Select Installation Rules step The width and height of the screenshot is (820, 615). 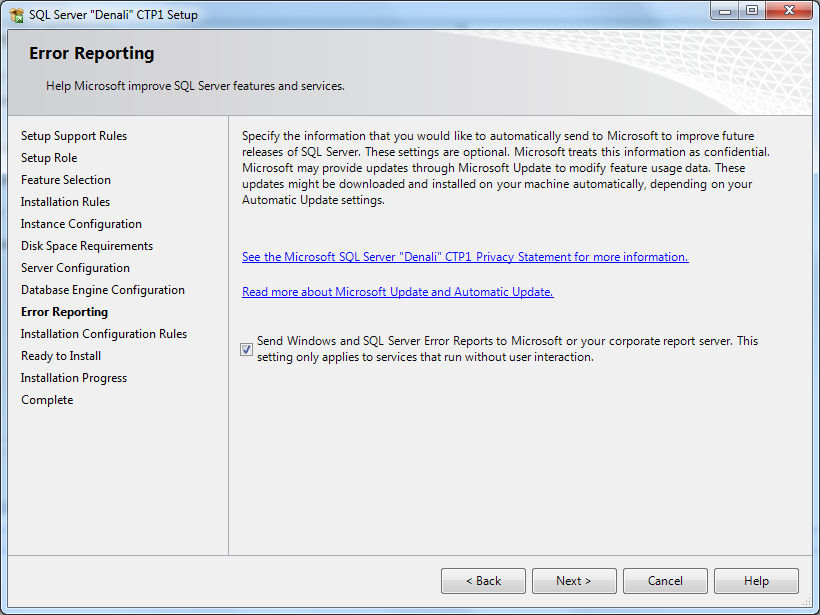point(65,202)
